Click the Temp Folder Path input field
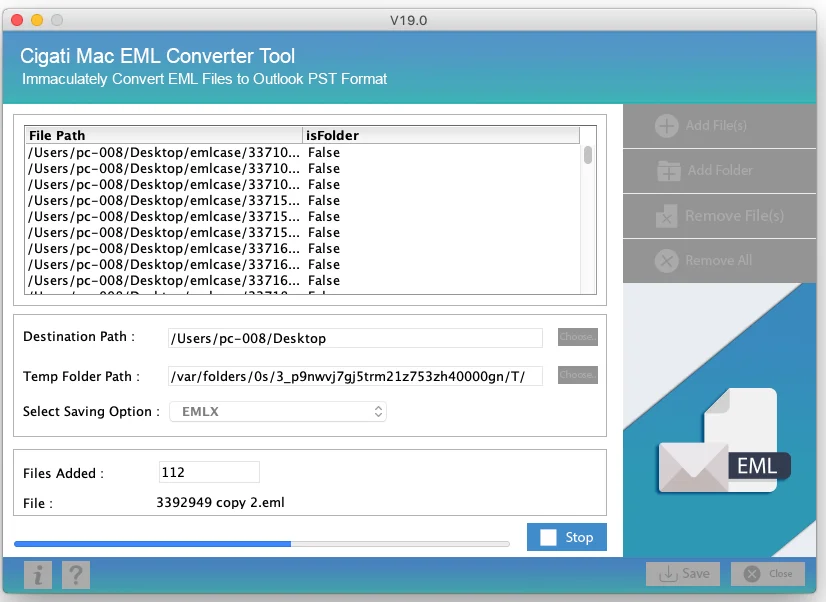The height and width of the screenshot is (602, 826). [x=355, y=376]
